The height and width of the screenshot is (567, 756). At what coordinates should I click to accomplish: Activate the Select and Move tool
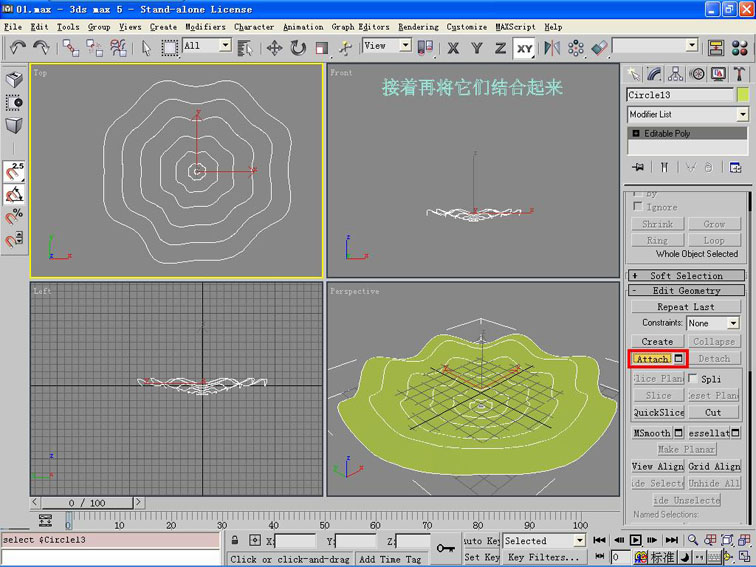[x=274, y=48]
